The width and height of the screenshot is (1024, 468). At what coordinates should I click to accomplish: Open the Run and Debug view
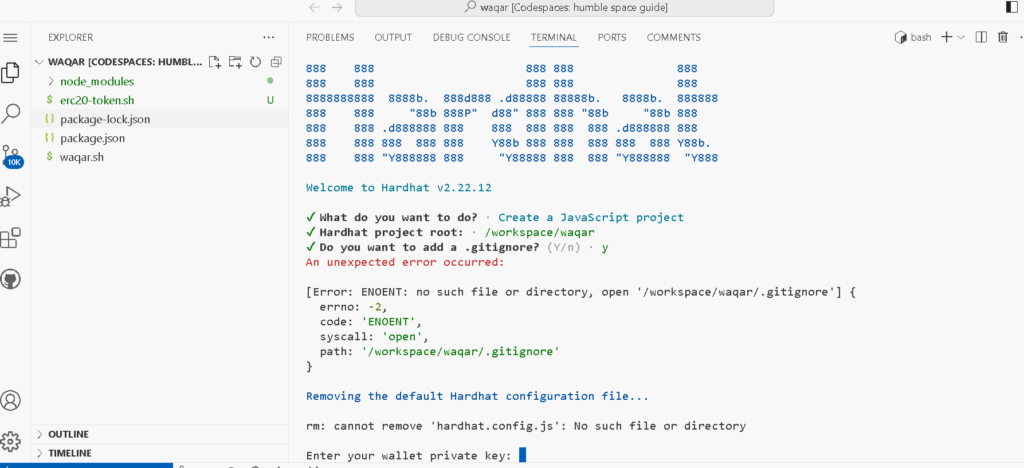10,197
